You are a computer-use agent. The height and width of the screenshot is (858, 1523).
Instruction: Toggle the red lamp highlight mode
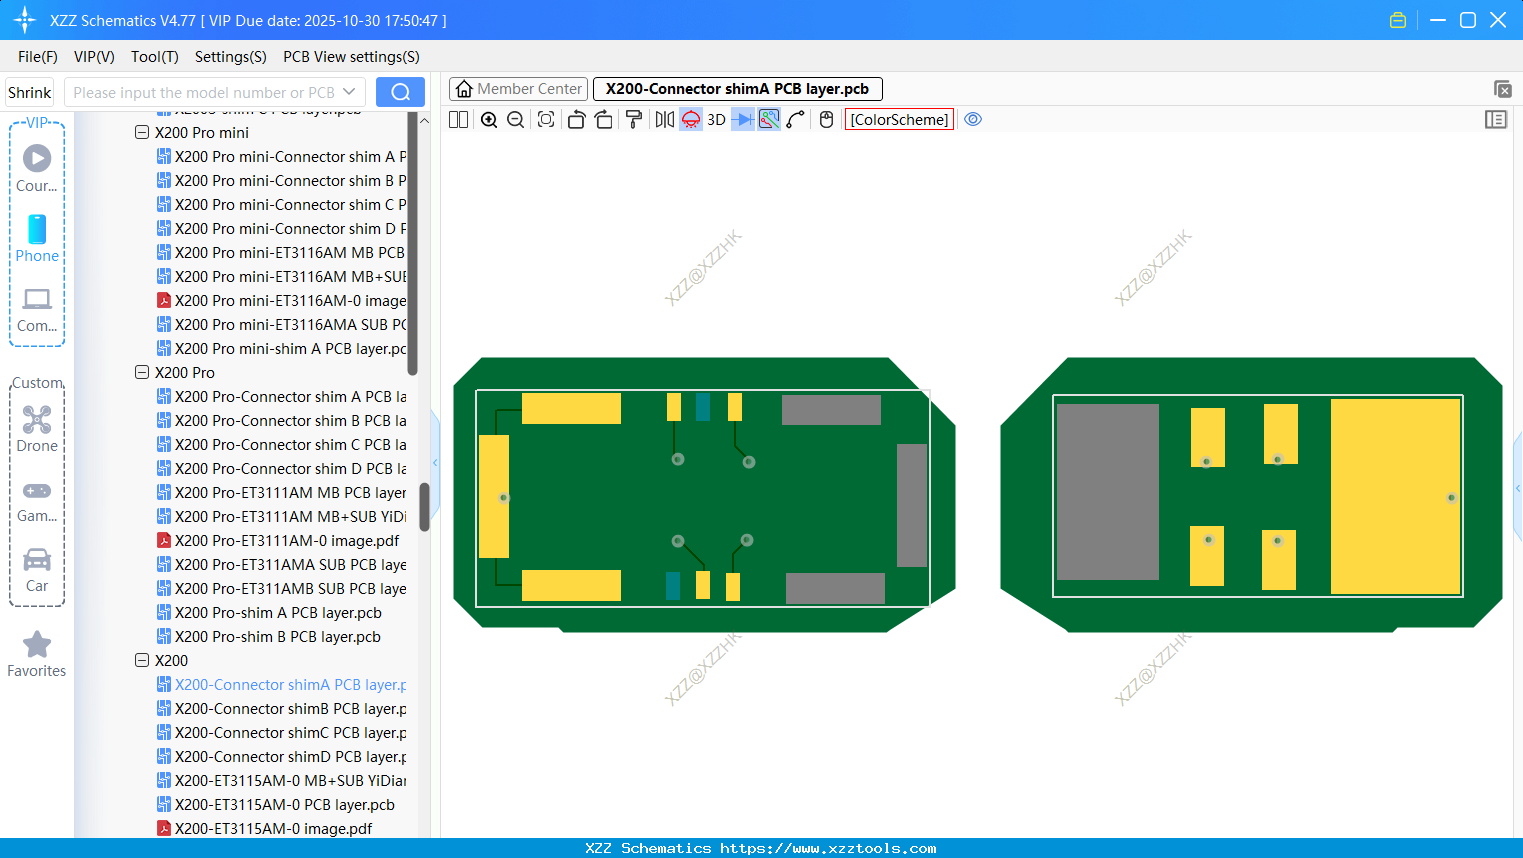point(690,119)
